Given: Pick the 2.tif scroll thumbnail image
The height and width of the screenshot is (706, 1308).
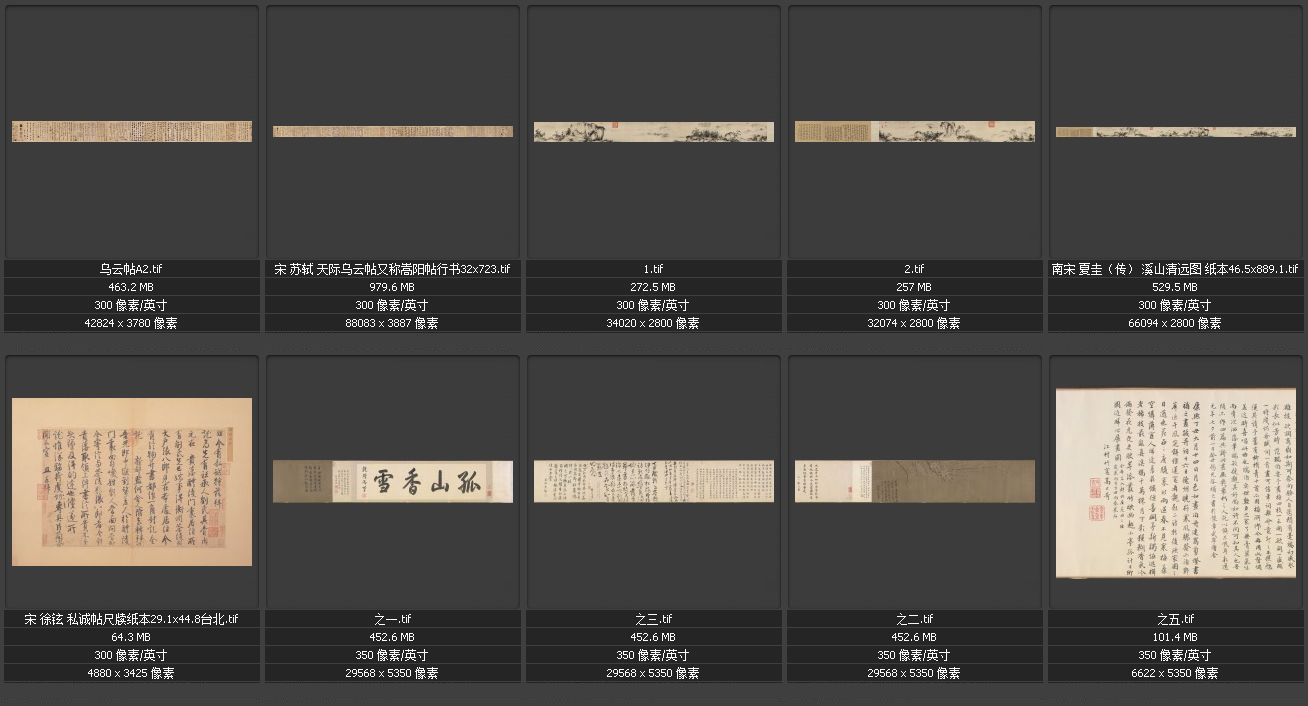Looking at the screenshot, I should click(x=914, y=131).
